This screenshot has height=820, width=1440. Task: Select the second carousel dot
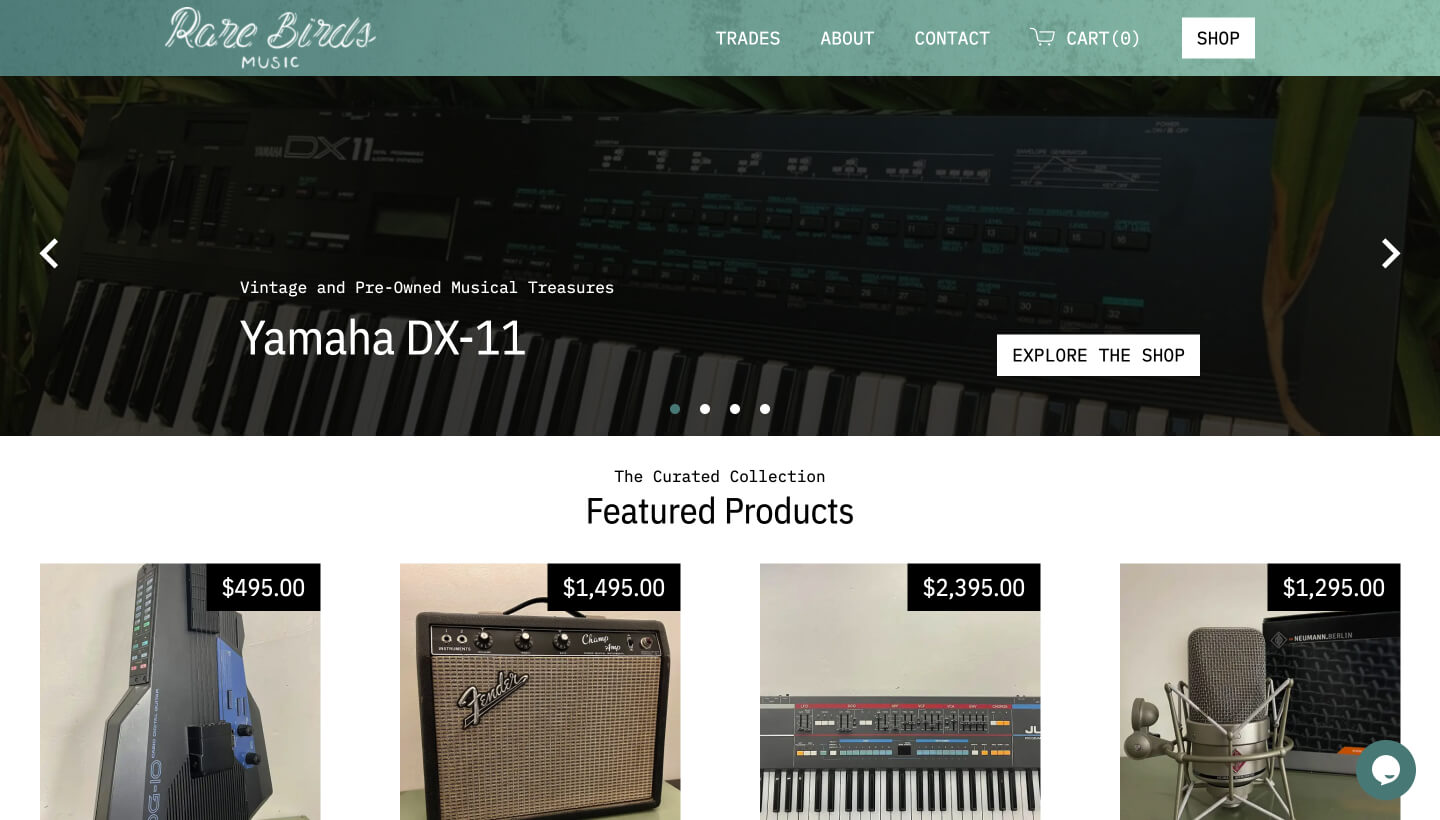tap(705, 409)
